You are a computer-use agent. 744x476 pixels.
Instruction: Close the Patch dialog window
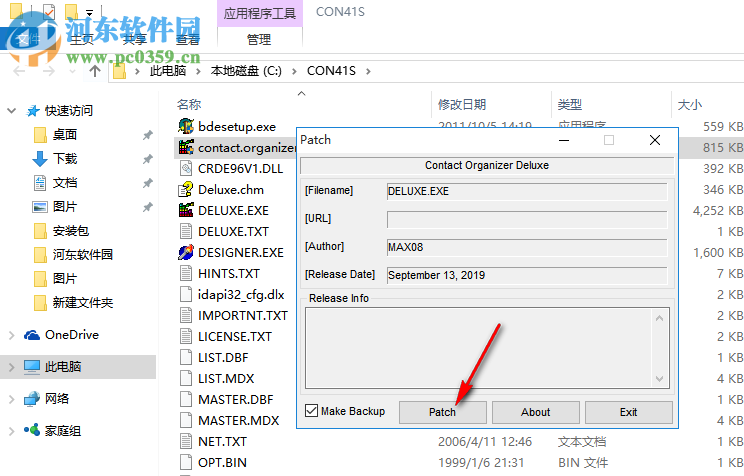pyautogui.click(x=655, y=140)
